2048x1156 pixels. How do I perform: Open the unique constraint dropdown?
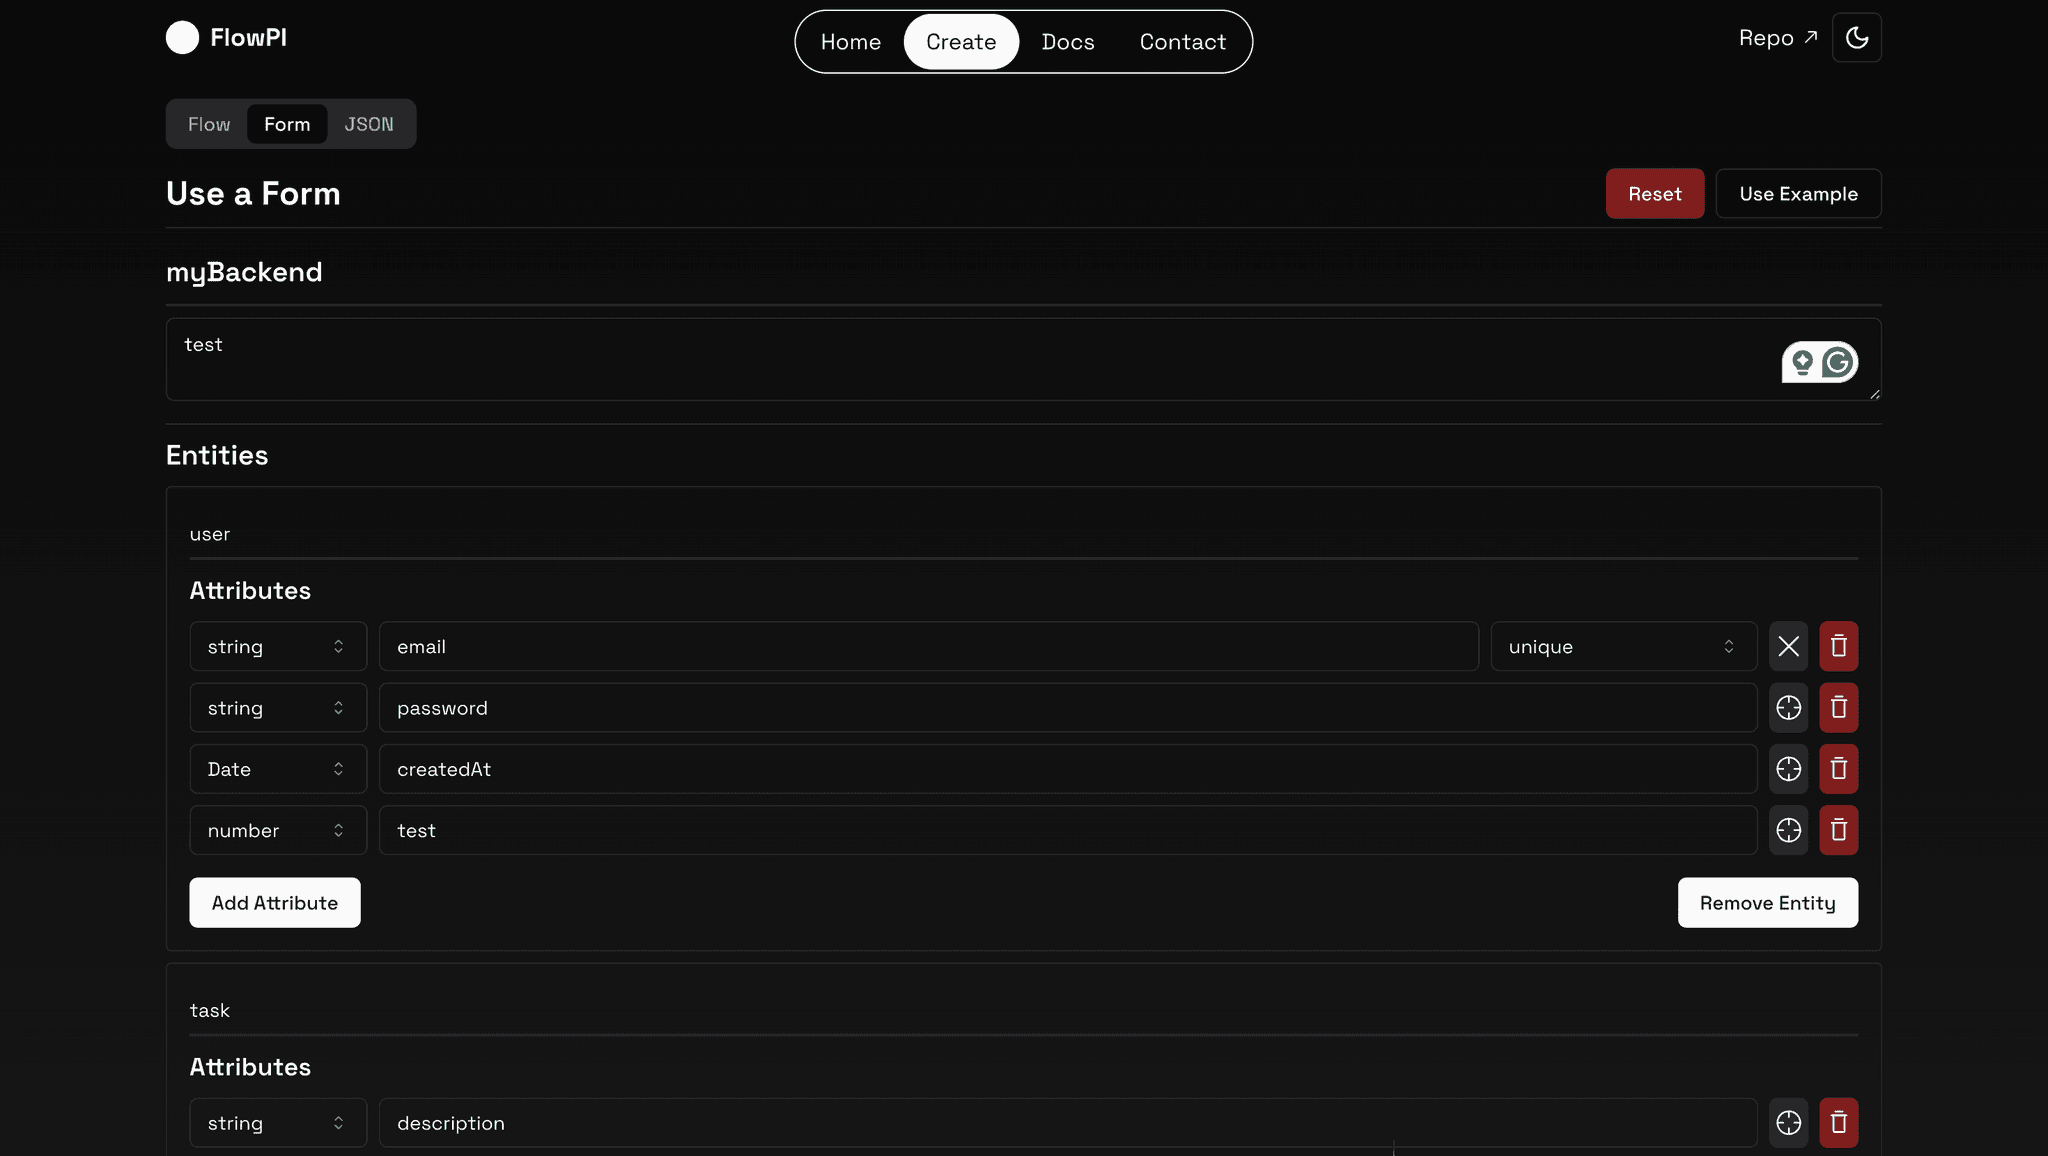[1623, 646]
